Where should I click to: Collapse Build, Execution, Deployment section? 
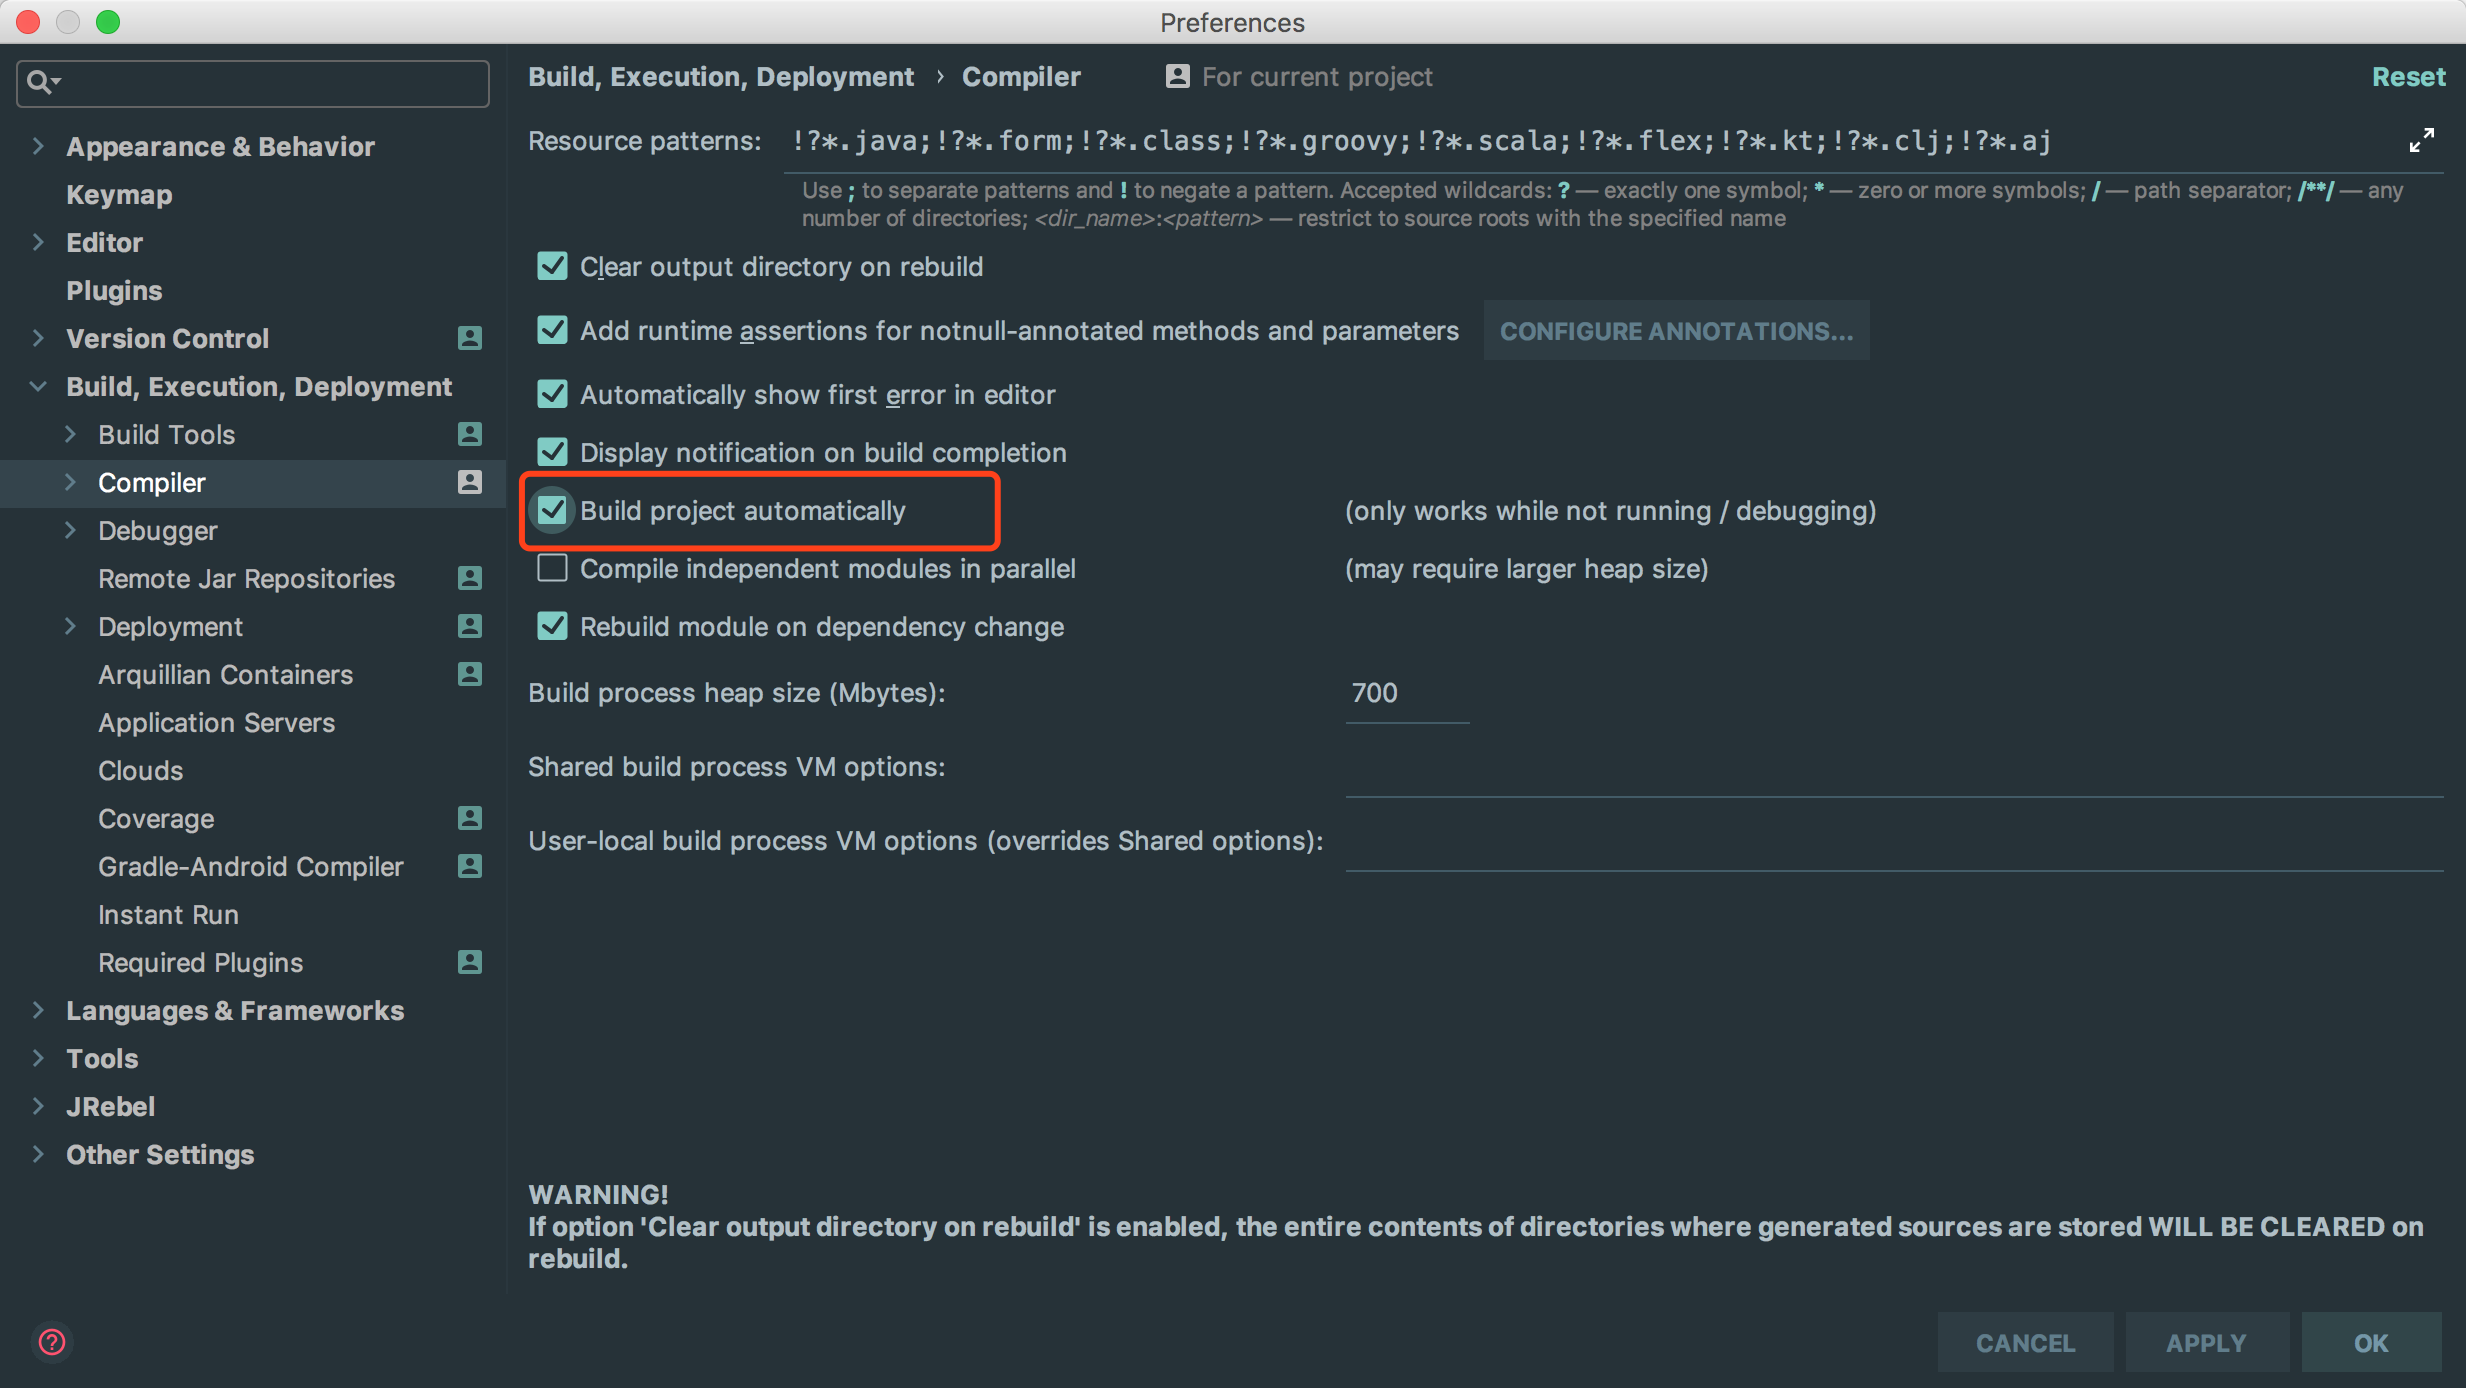(38, 386)
